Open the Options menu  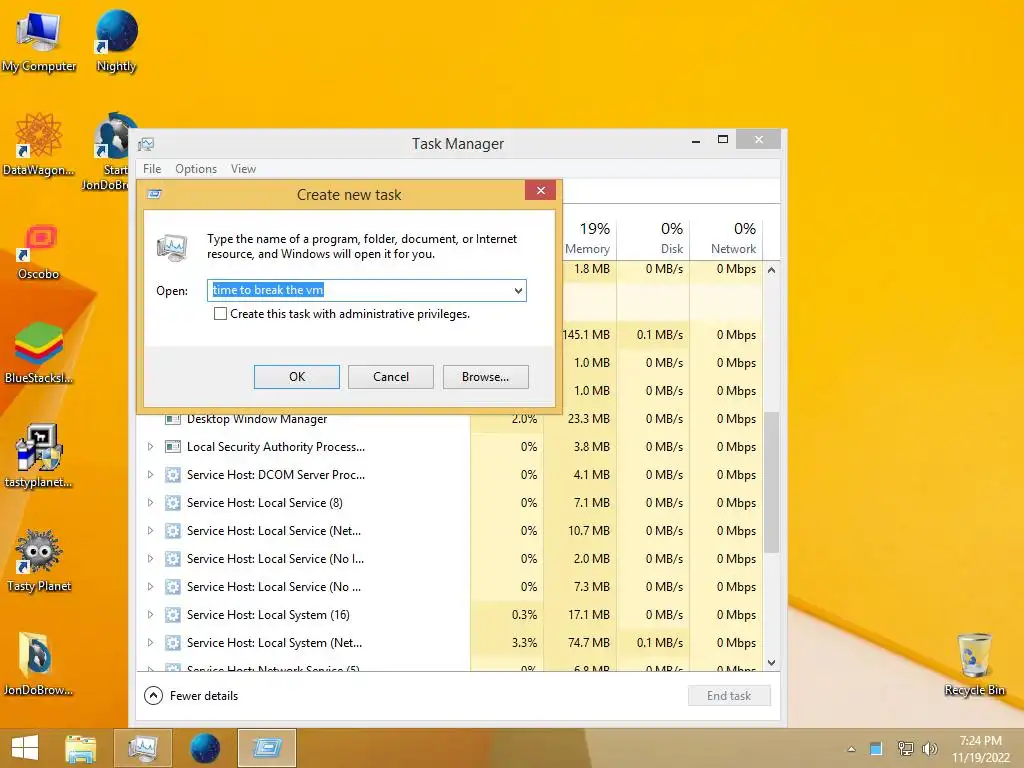(x=196, y=168)
